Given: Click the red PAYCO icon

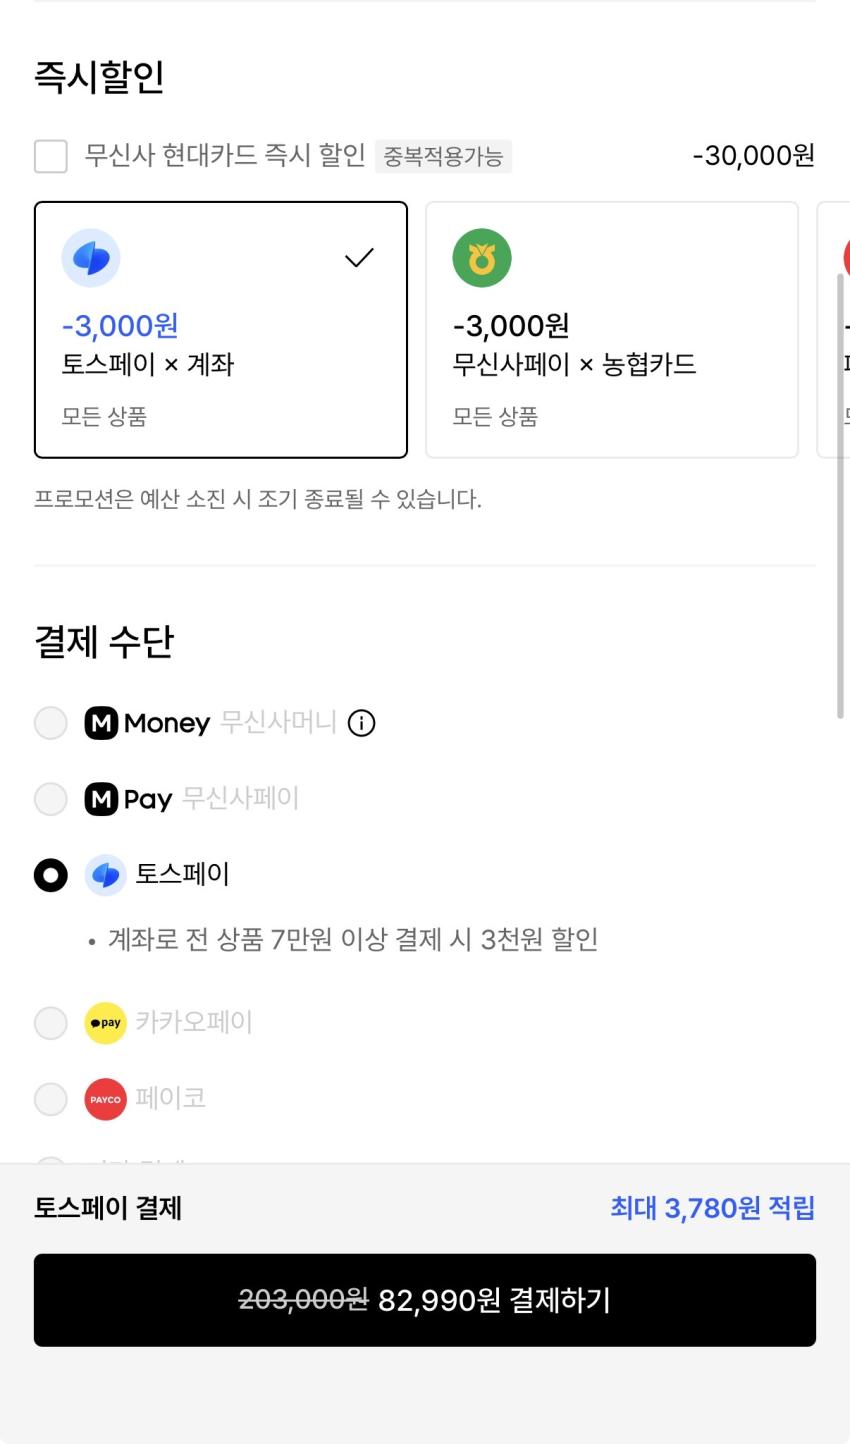Looking at the screenshot, I should click(105, 1099).
